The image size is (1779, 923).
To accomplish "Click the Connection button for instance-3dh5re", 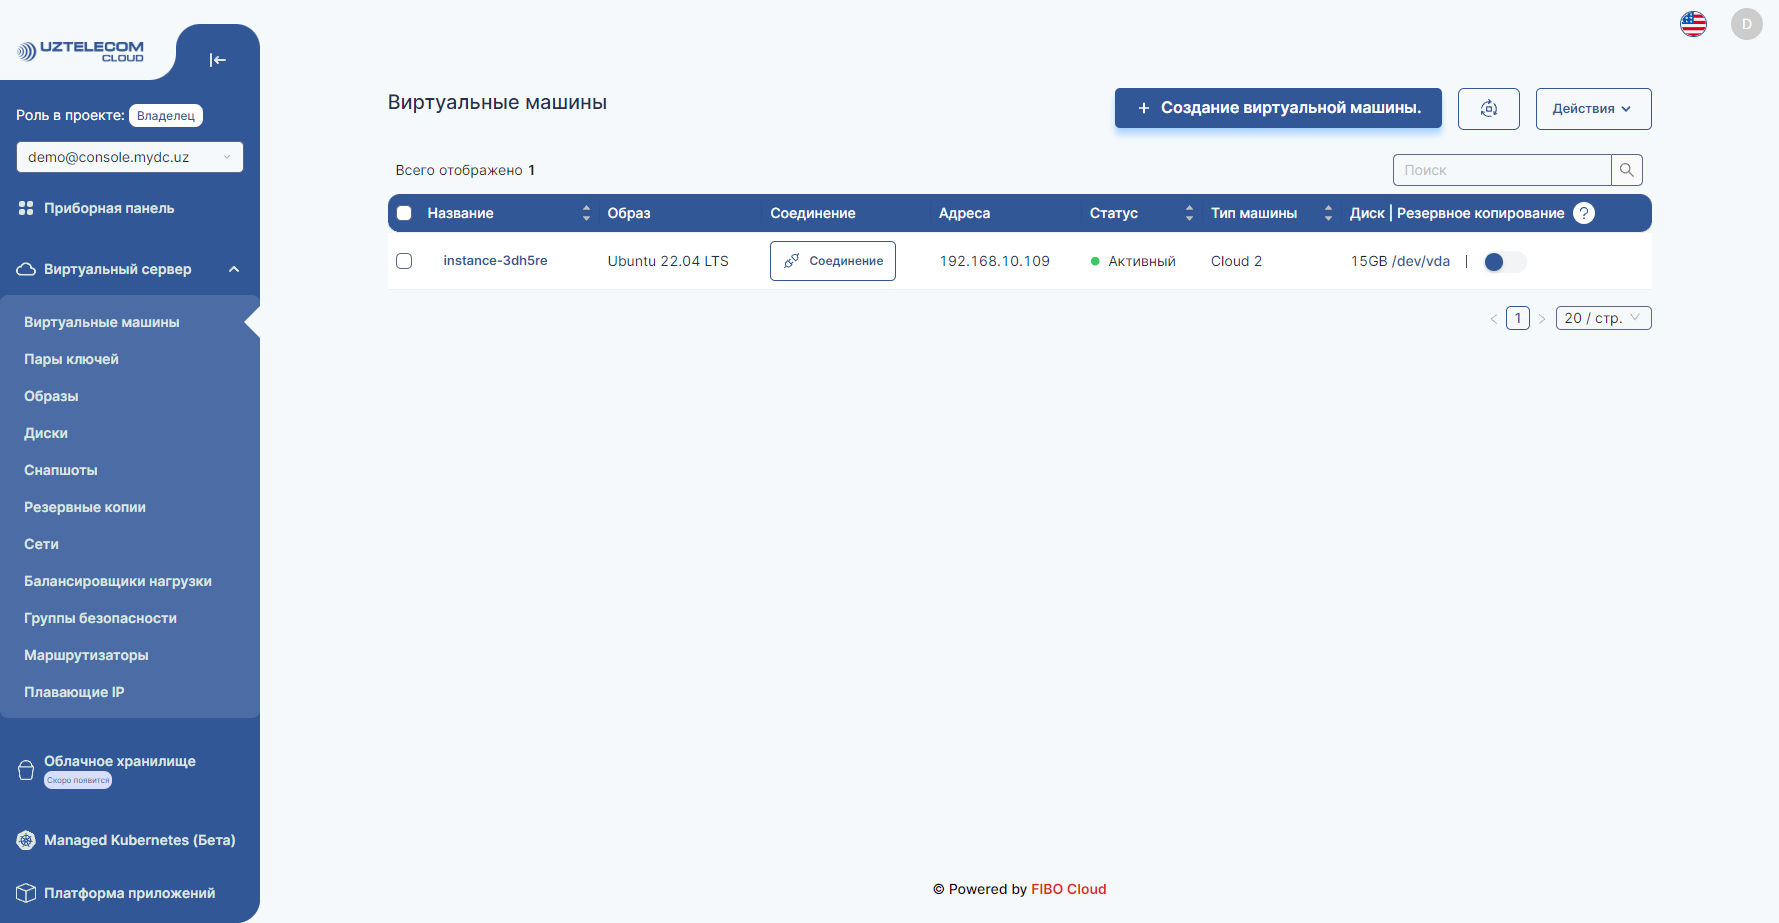I will pos(832,261).
